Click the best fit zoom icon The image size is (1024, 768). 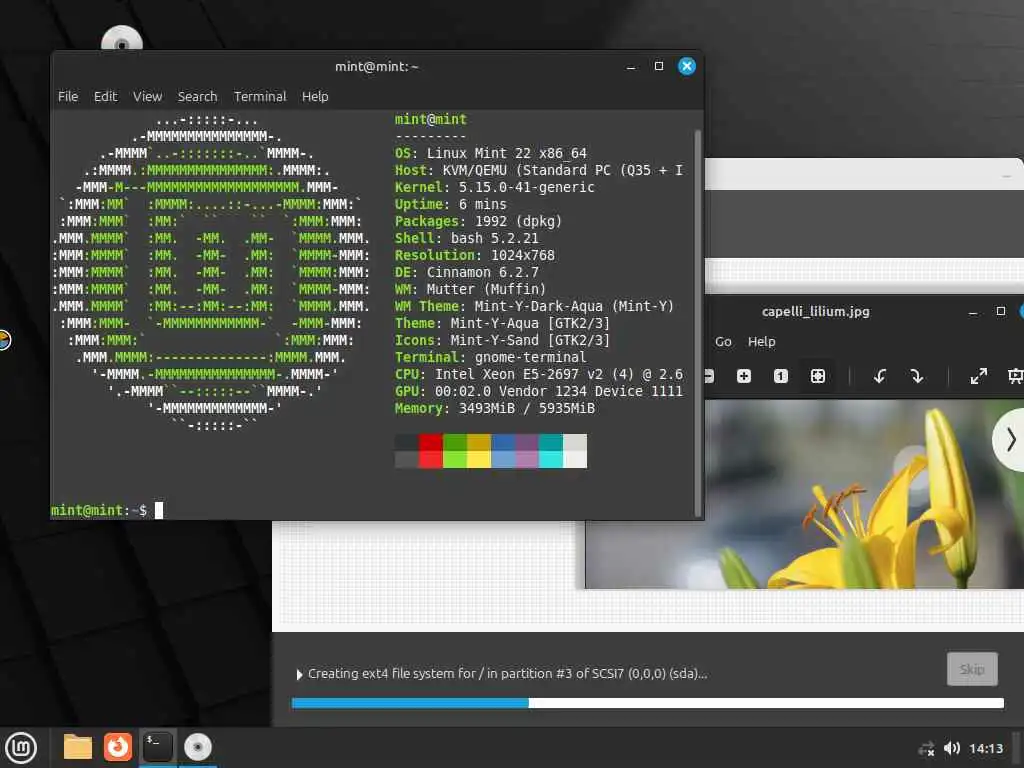coord(818,376)
